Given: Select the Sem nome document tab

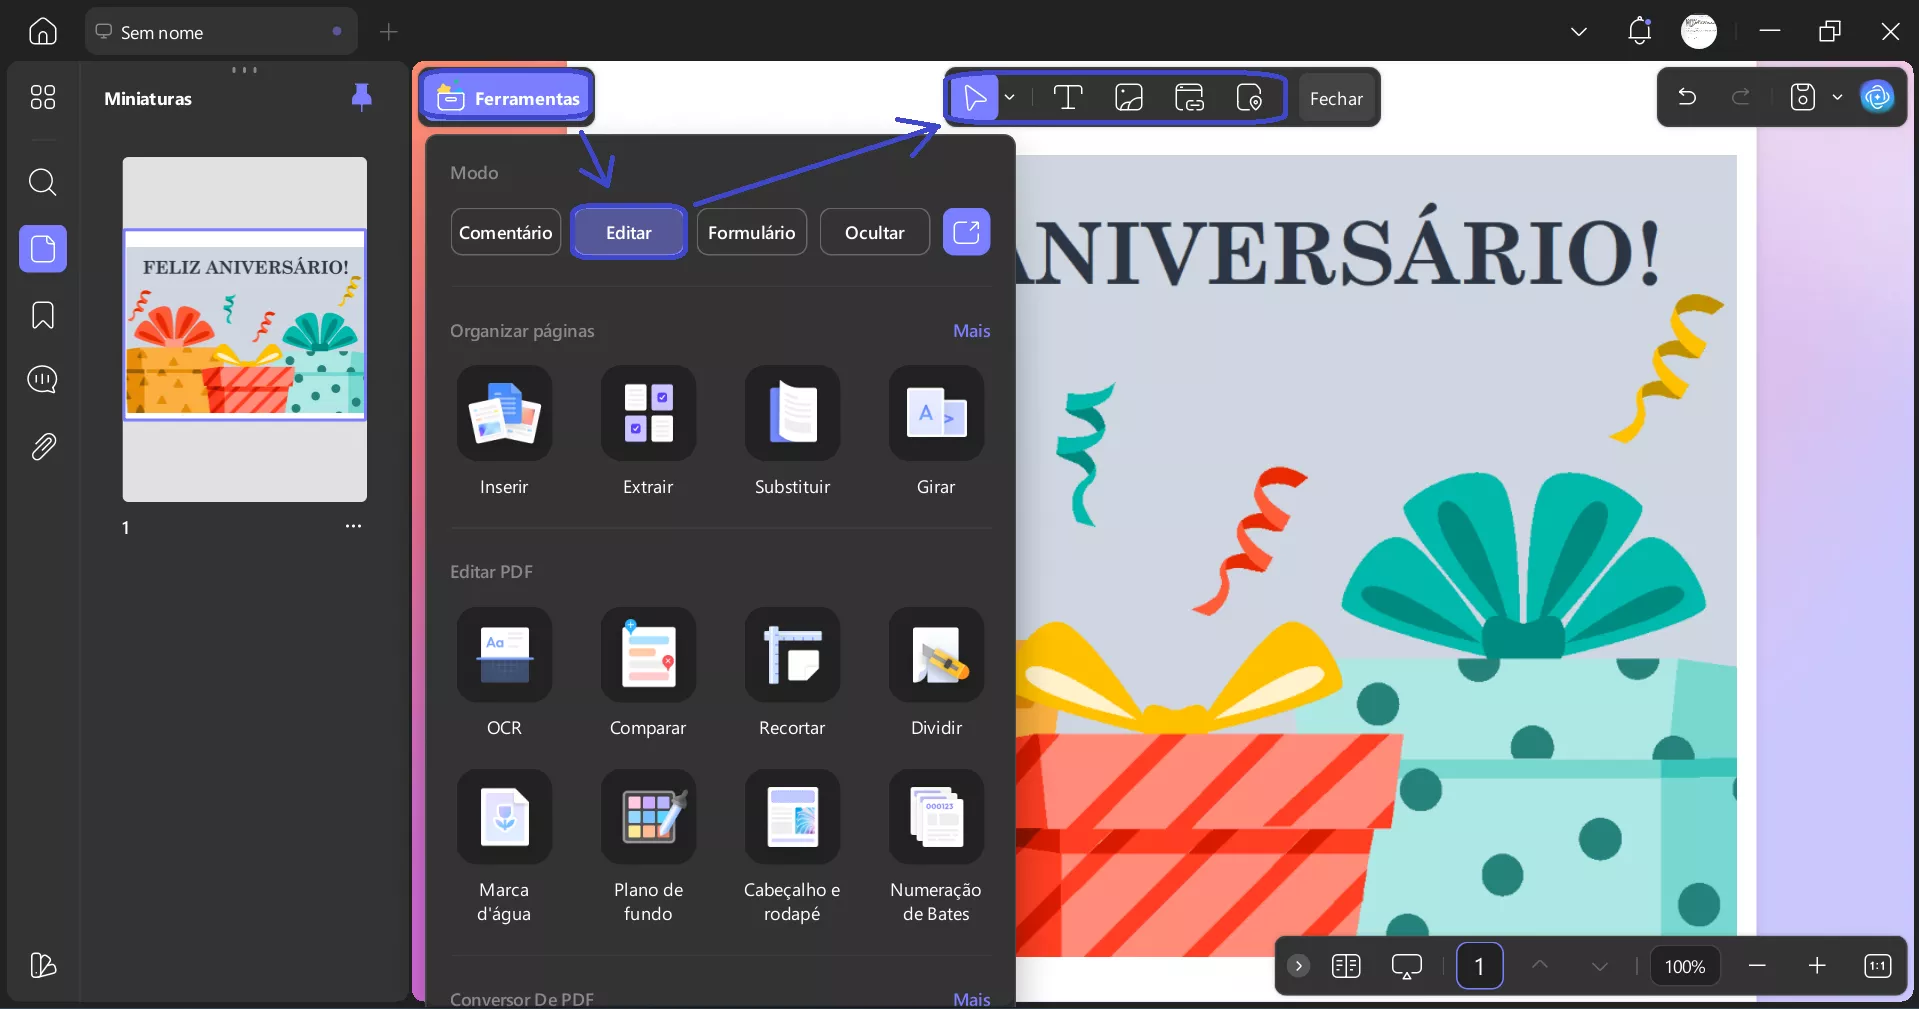Looking at the screenshot, I should click(x=200, y=31).
